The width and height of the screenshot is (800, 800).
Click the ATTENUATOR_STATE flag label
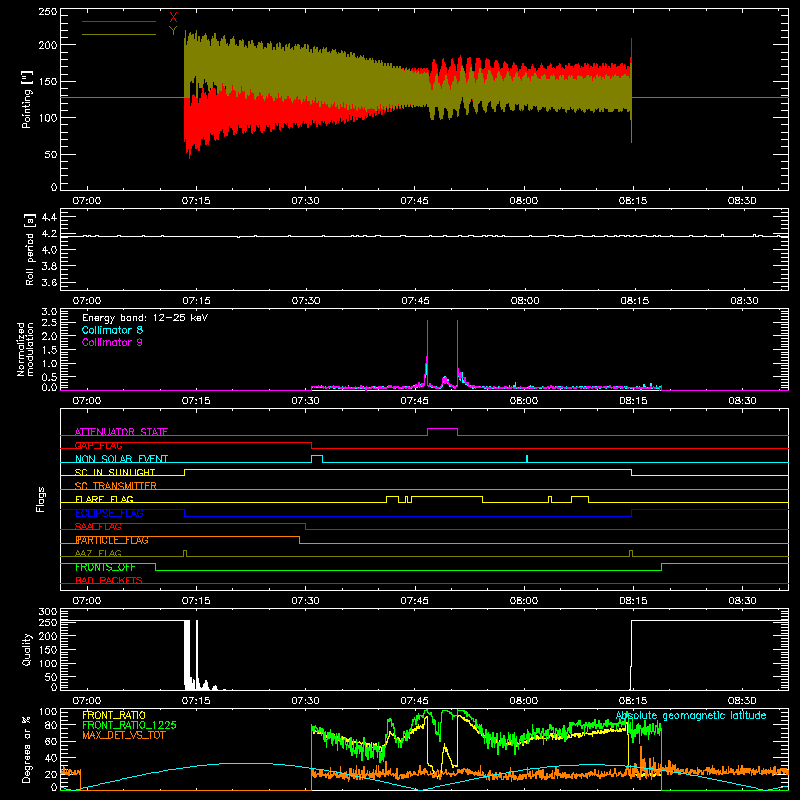pos(121,432)
